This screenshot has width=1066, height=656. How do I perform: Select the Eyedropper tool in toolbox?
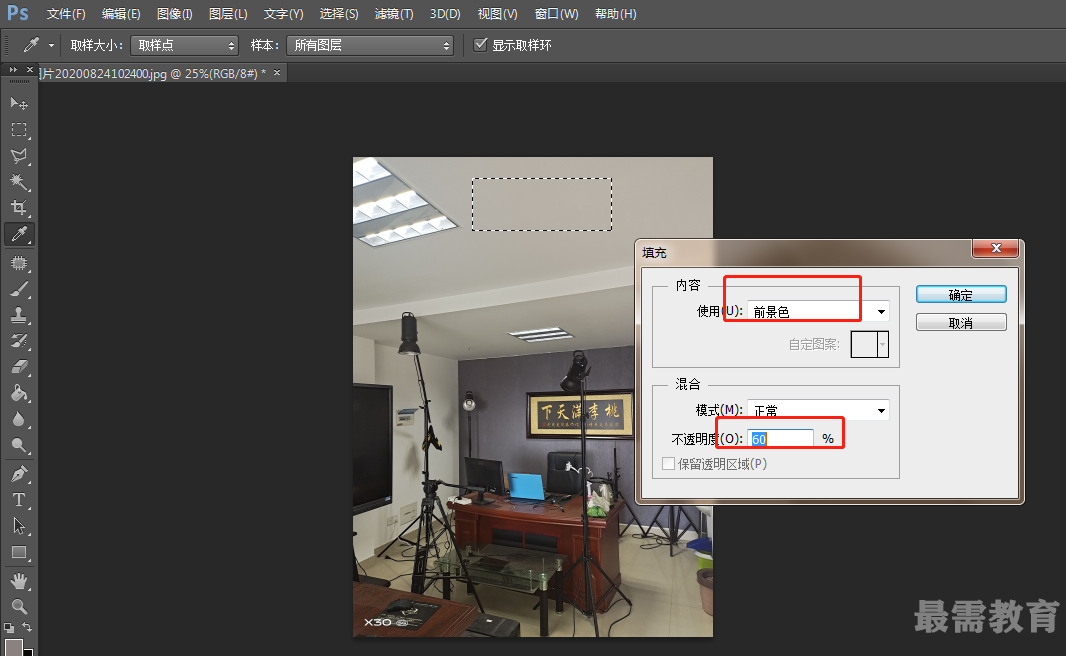[19, 234]
